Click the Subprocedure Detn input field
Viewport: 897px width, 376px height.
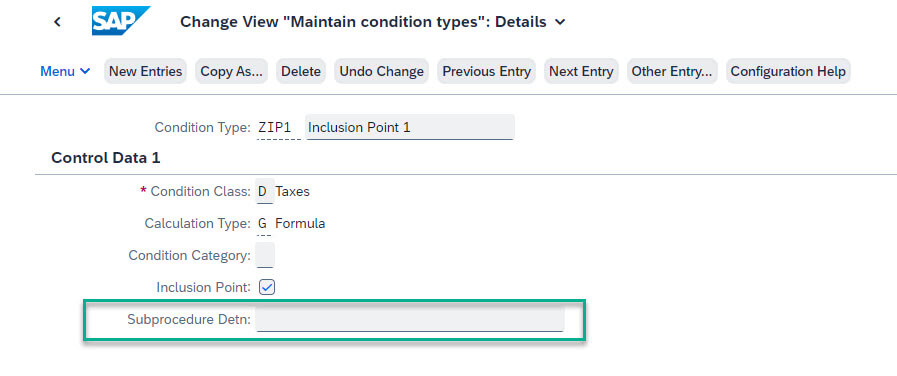pos(410,319)
